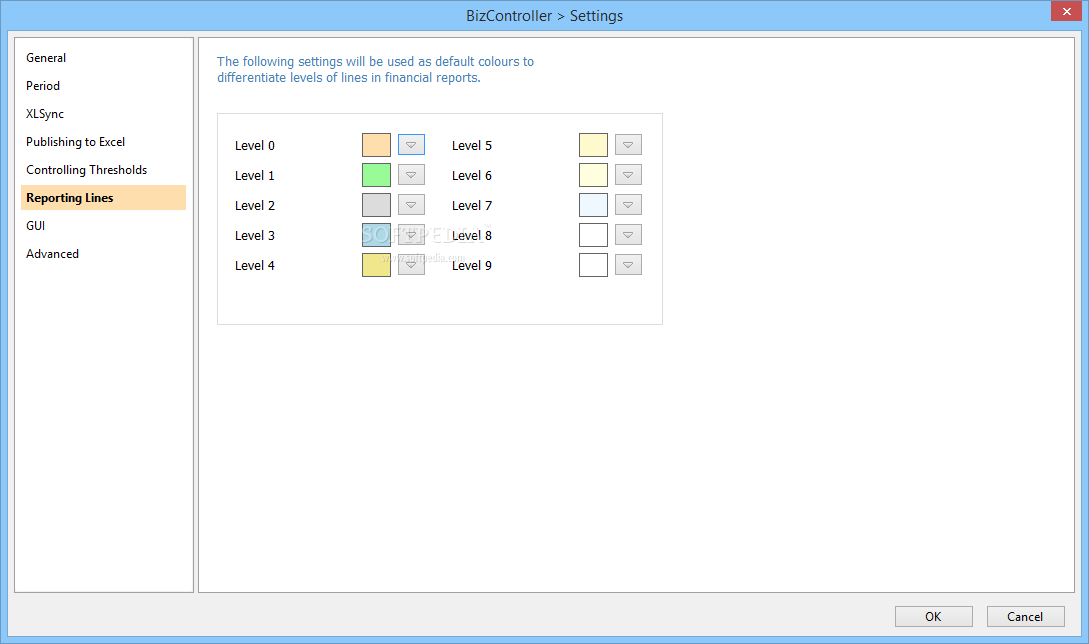The height and width of the screenshot is (644, 1089).
Task: Click the 'Level 7' label text
Action: click(472, 205)
